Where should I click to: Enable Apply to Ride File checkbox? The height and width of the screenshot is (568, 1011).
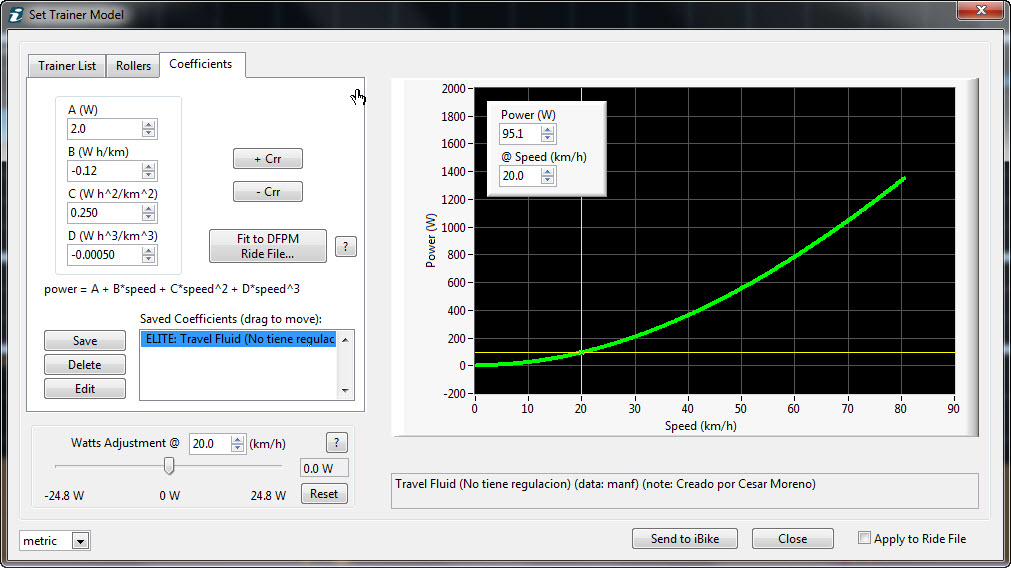[864, 538]
